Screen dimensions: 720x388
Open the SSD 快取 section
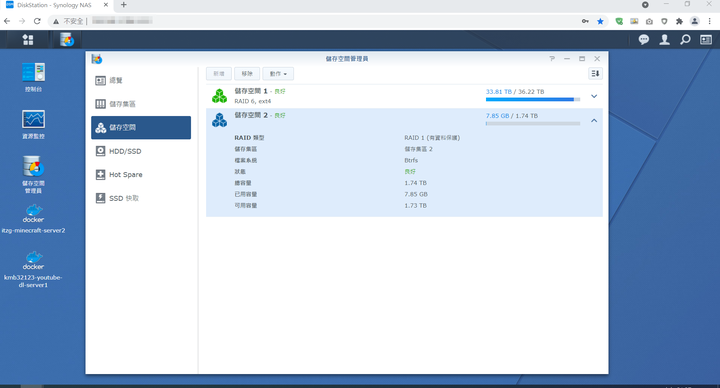(x=141, y=198)
